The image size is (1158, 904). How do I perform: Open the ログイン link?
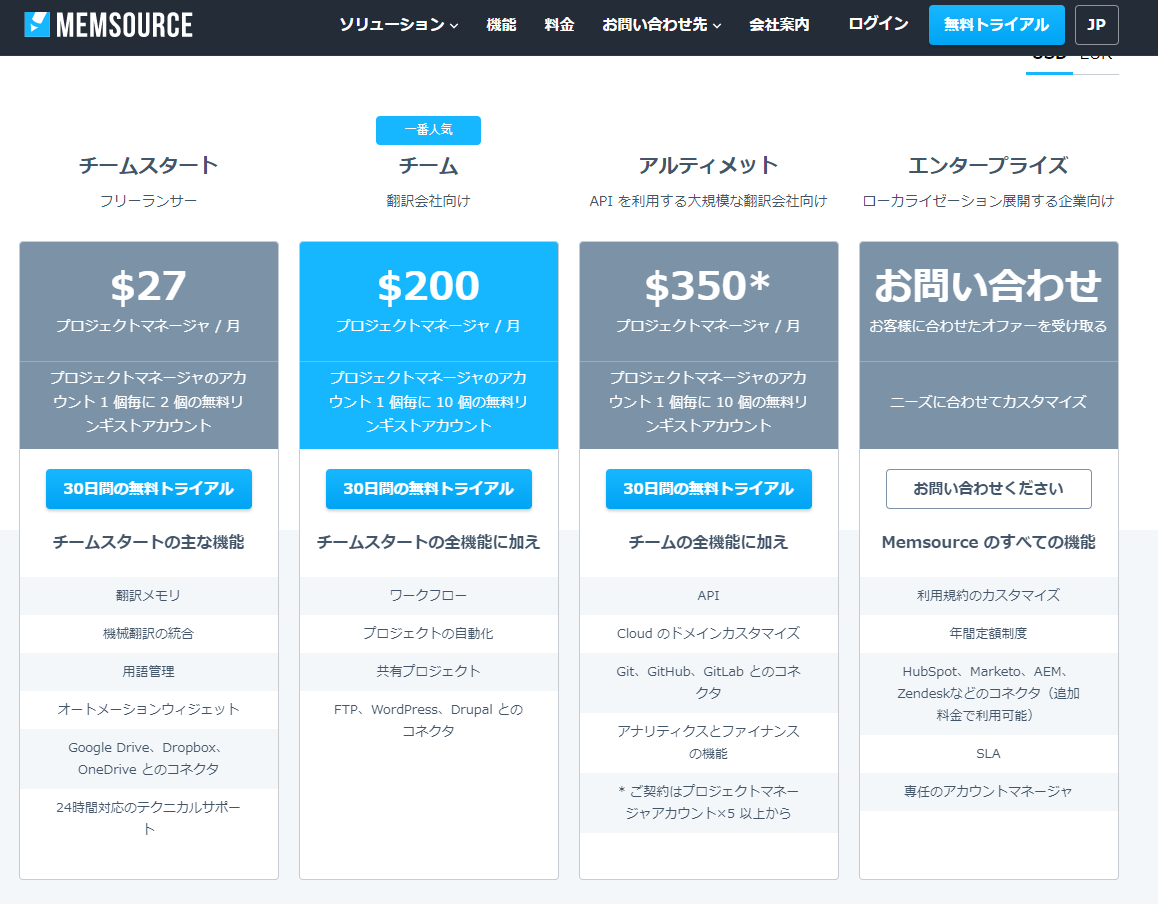click(x=878, y=24)
